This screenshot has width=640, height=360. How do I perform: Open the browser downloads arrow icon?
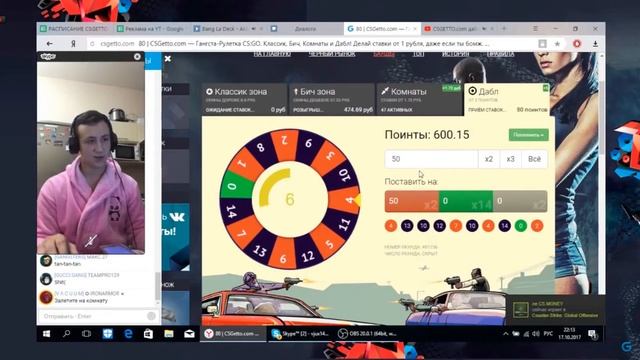pyautogui.click(x=595, y=44)
